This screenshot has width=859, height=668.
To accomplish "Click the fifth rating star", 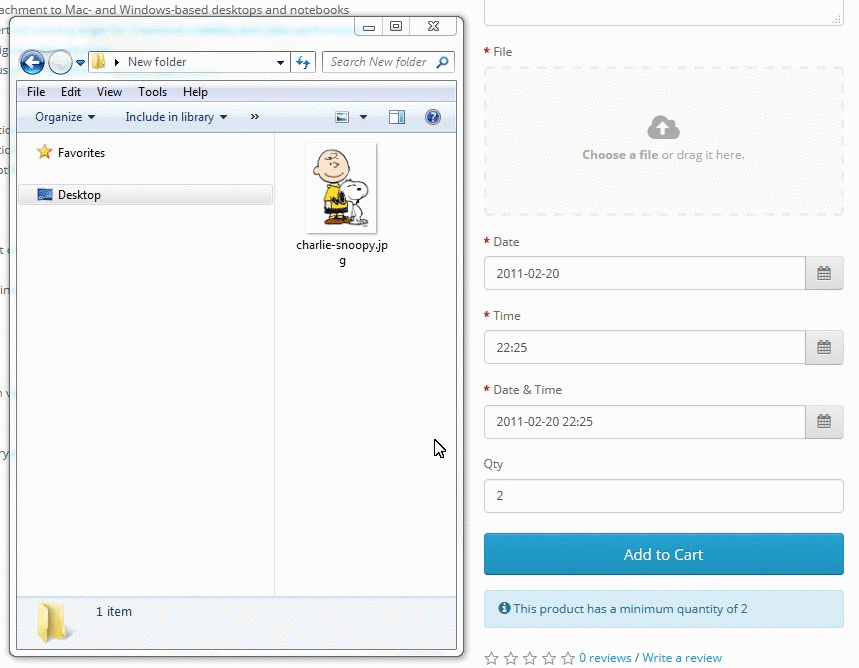I will [568, 658].
